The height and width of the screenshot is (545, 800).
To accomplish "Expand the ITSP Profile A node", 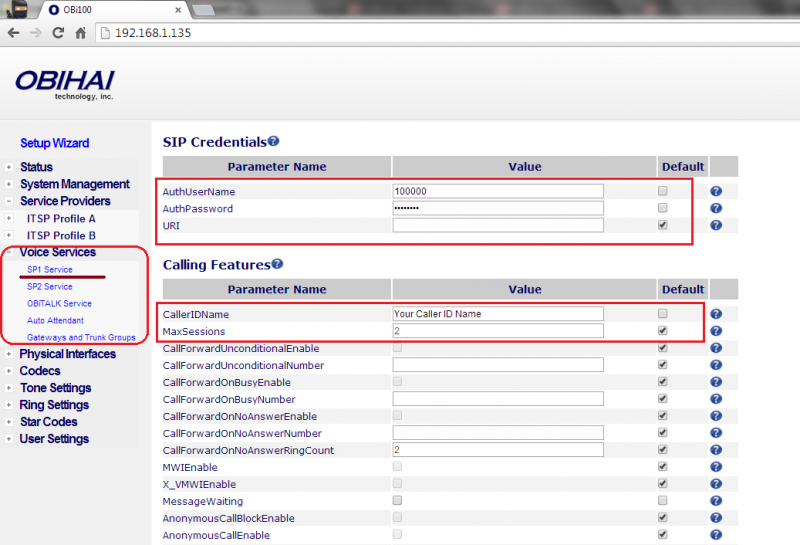I will [9, 218].
